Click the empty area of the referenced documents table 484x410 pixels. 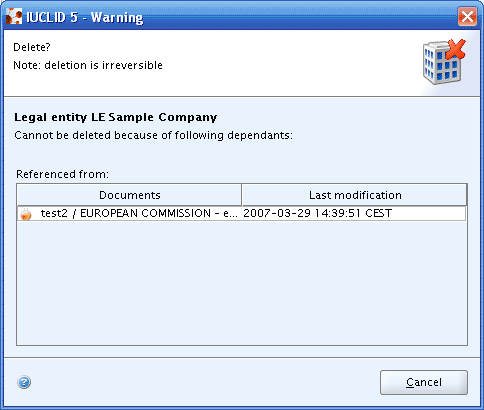242,283
